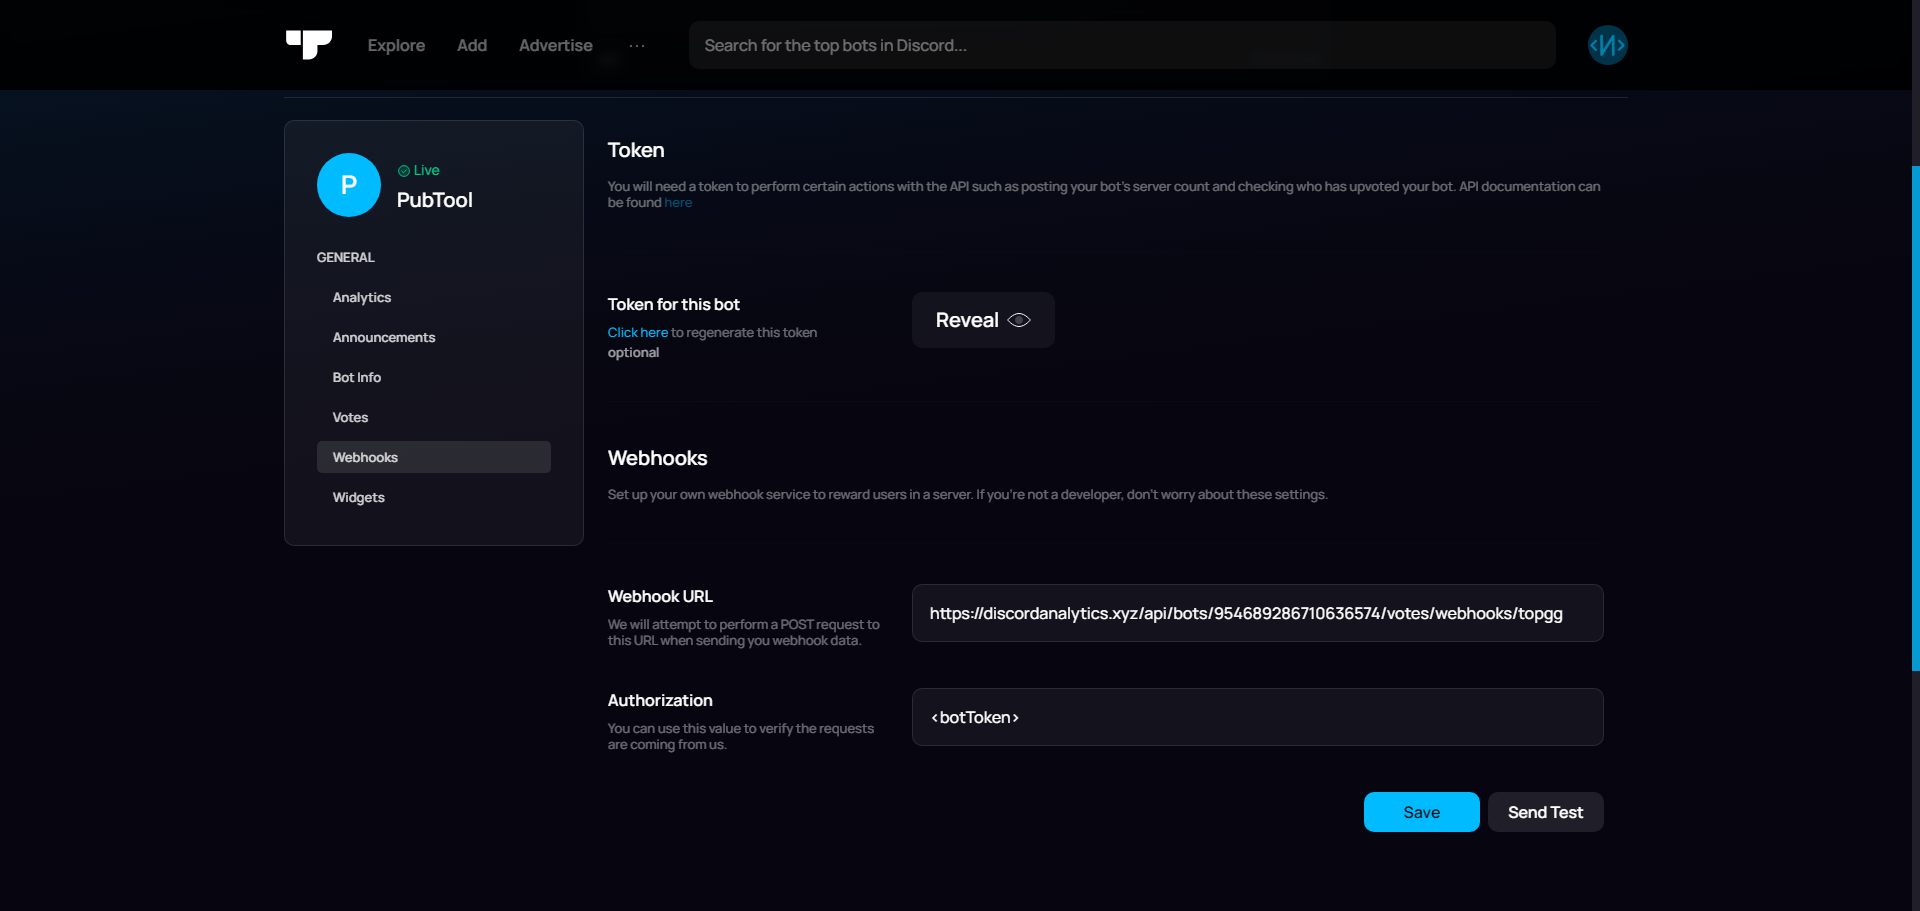This screenshot has width=1920, height=911.
Task: Select Analytics in the sidebar
Action: coord(362,298)
